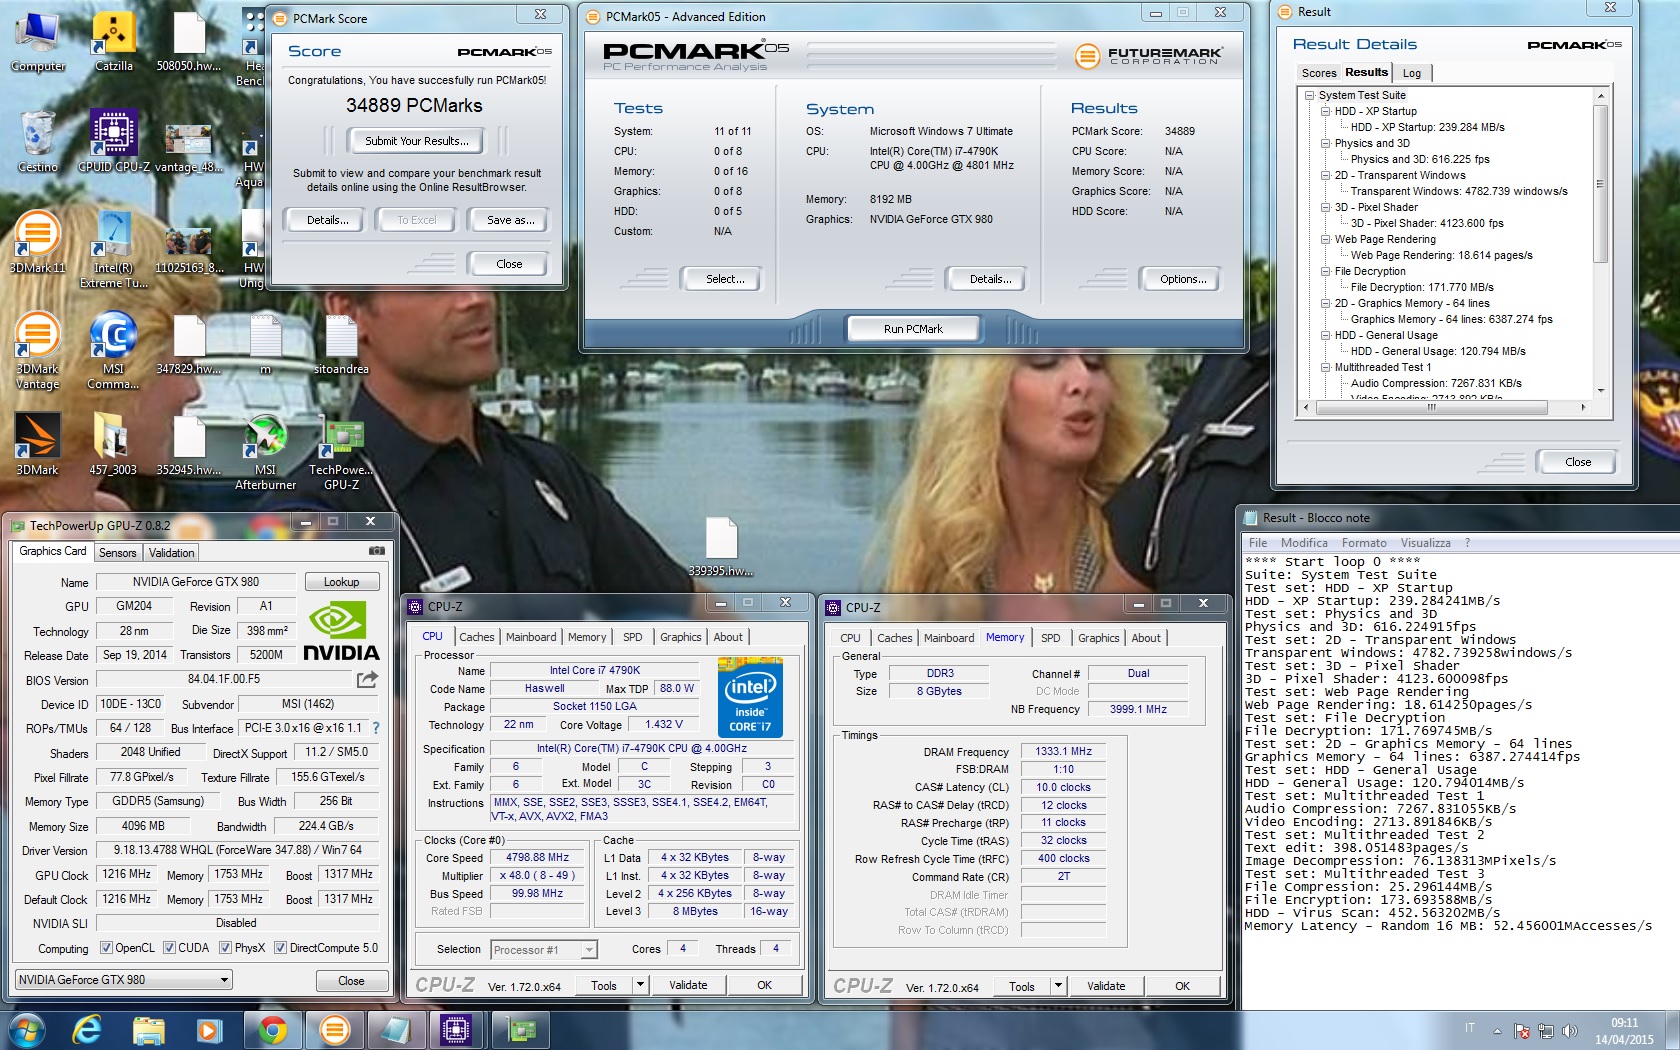
Task: Open MSI Command Center desktop icon
Action: point(113,352)
